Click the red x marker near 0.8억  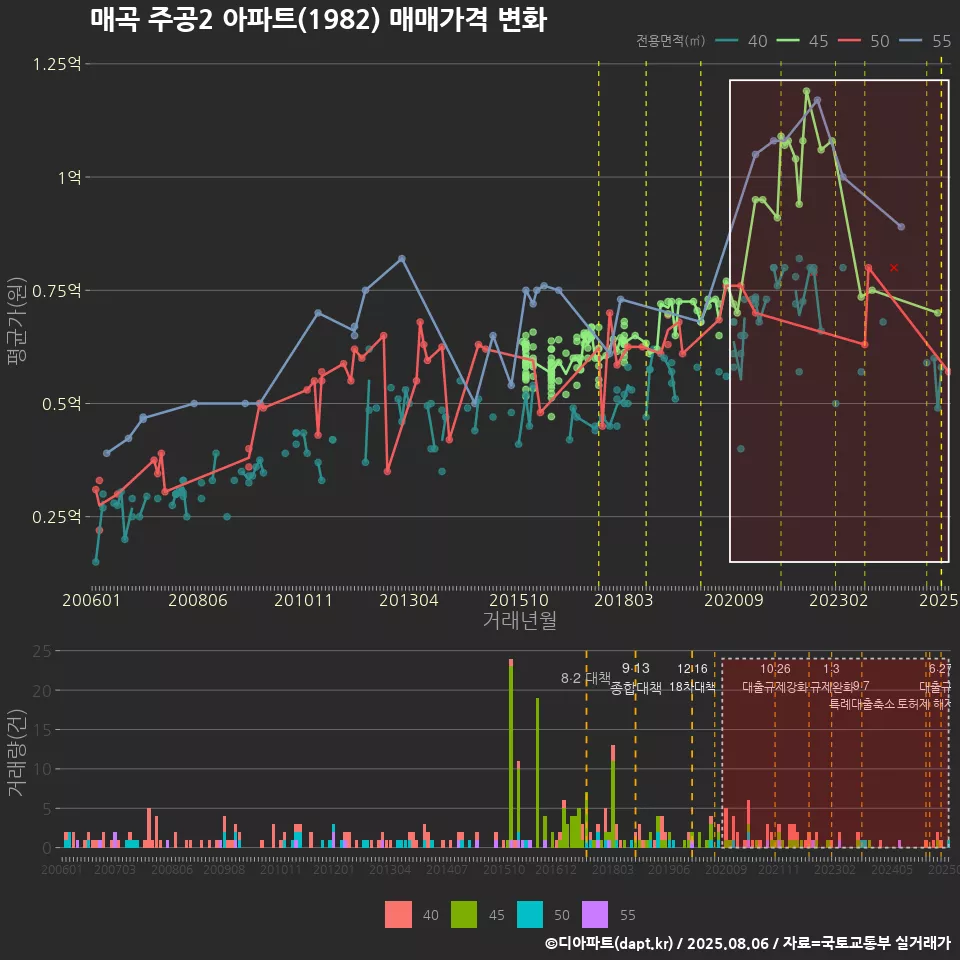[894, 268]
